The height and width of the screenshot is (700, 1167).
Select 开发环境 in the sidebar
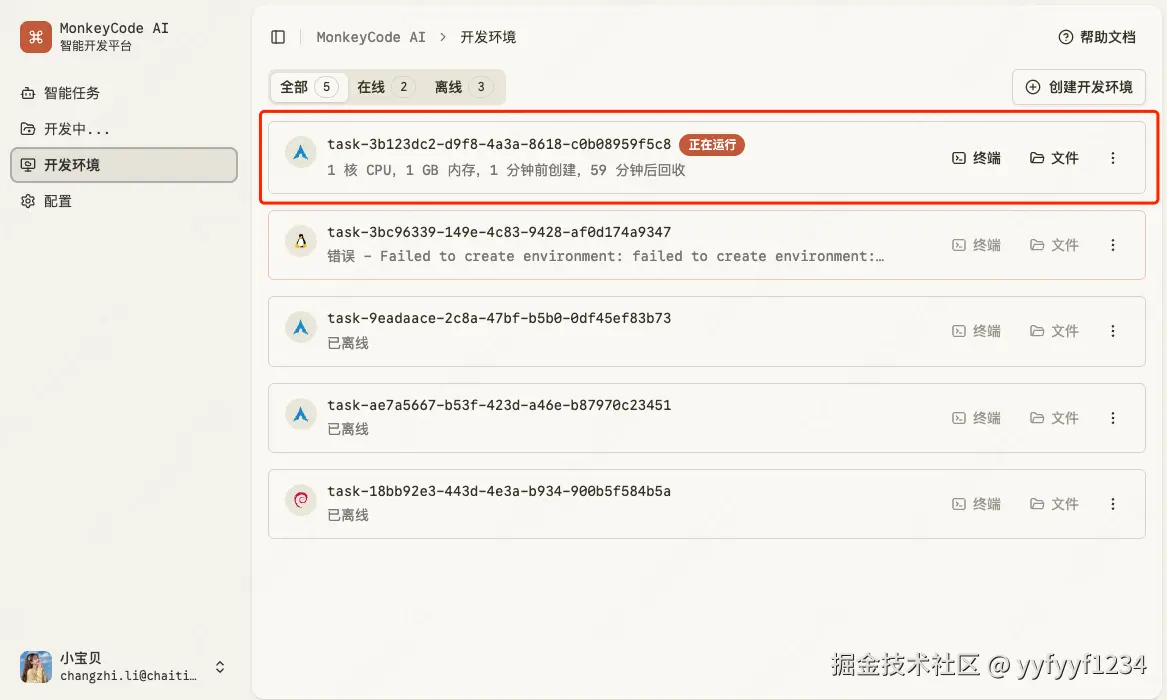pos(124,164)
